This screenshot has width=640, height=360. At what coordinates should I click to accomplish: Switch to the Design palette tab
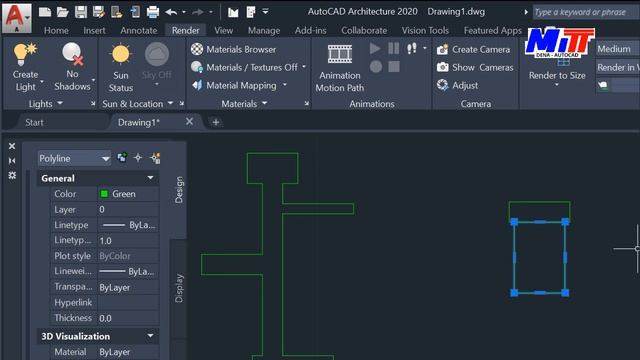179,190
